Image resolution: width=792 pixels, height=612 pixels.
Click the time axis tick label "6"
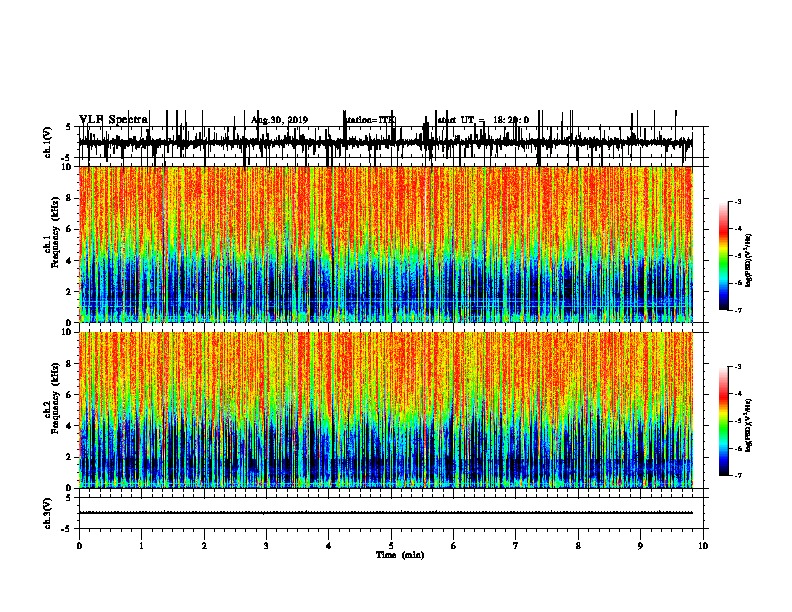(454, 546)
